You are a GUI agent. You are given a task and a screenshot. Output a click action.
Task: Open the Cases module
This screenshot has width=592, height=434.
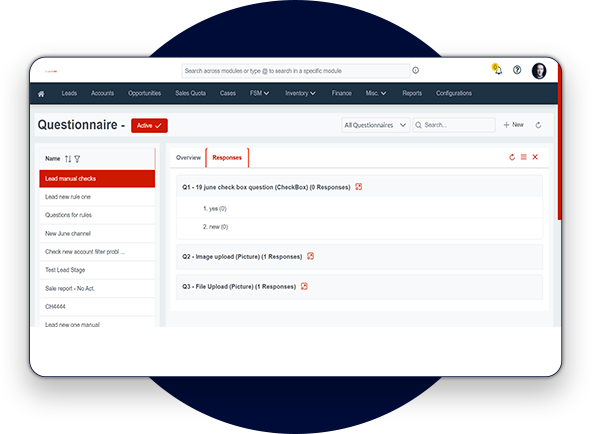coord(228,93)
